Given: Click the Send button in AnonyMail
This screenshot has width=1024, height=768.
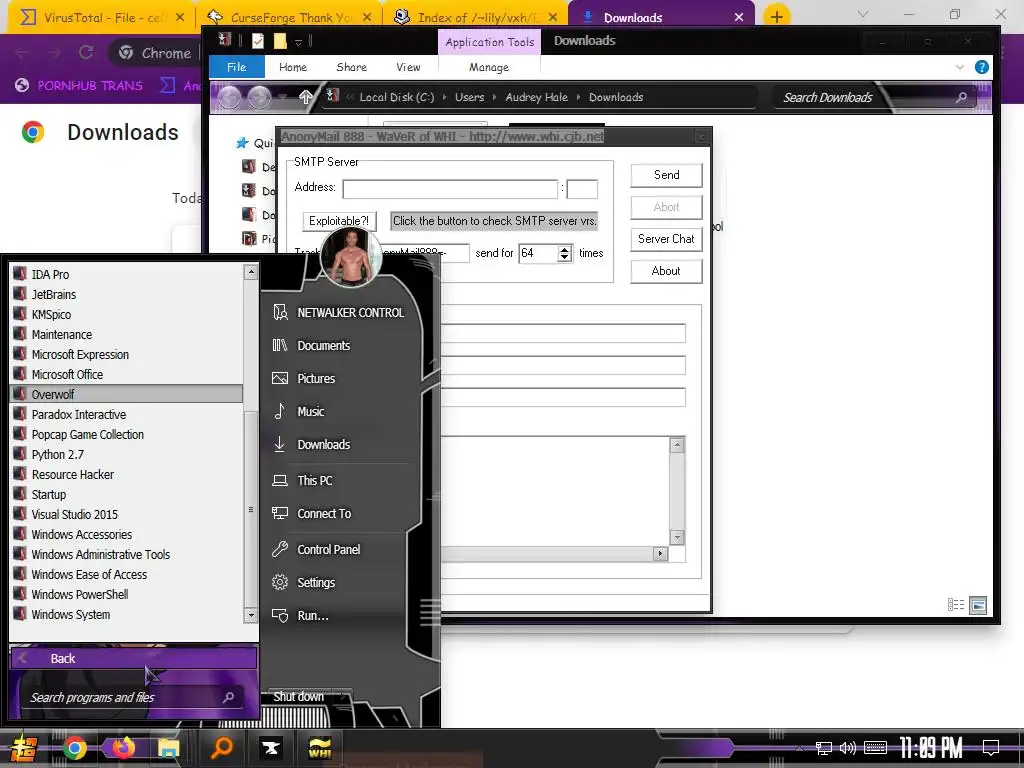Looking at the screenshot, I should coord(666,175).
